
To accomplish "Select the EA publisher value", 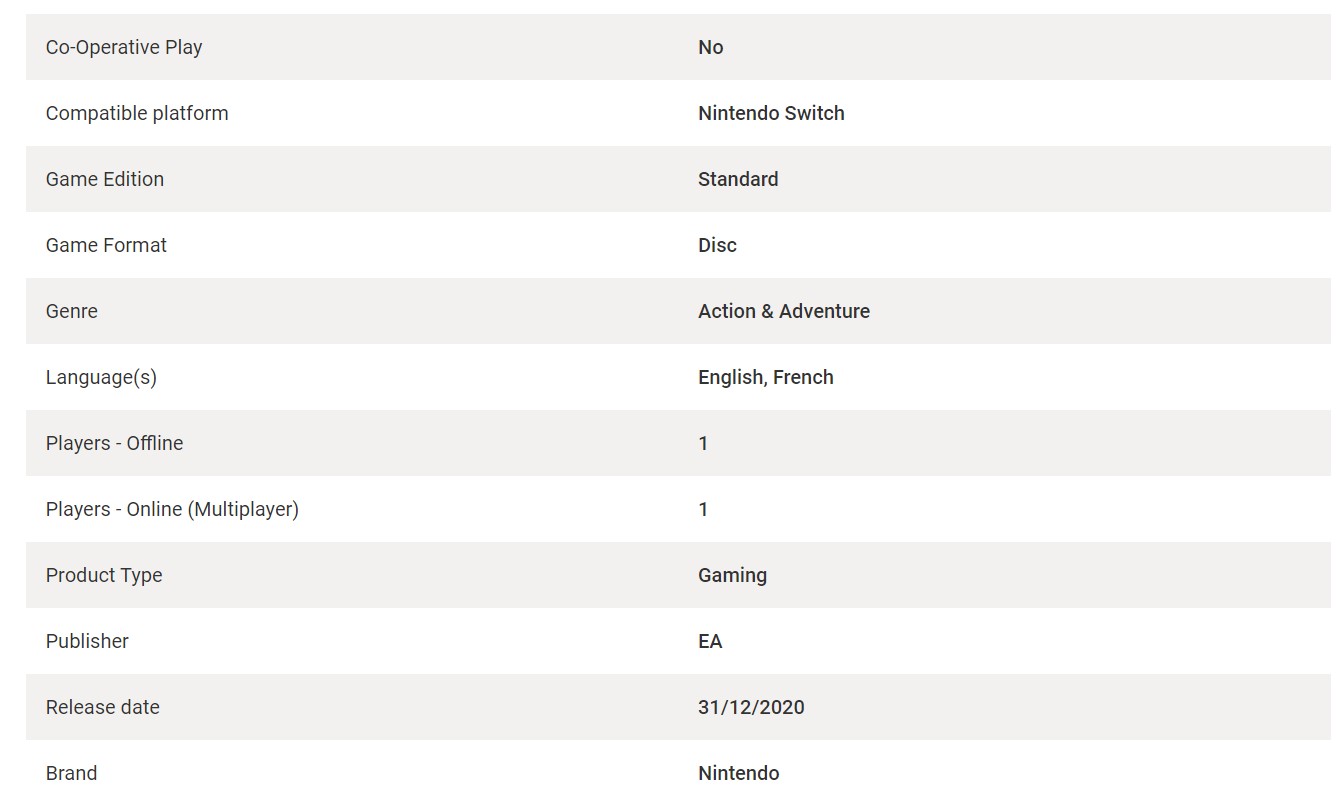I will click(x=710, y=641).
